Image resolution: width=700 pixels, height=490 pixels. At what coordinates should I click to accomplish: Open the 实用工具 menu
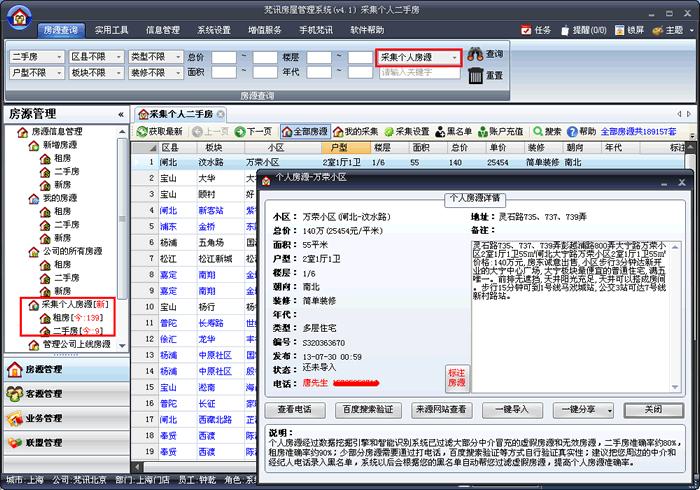click(x=112, y=30)
